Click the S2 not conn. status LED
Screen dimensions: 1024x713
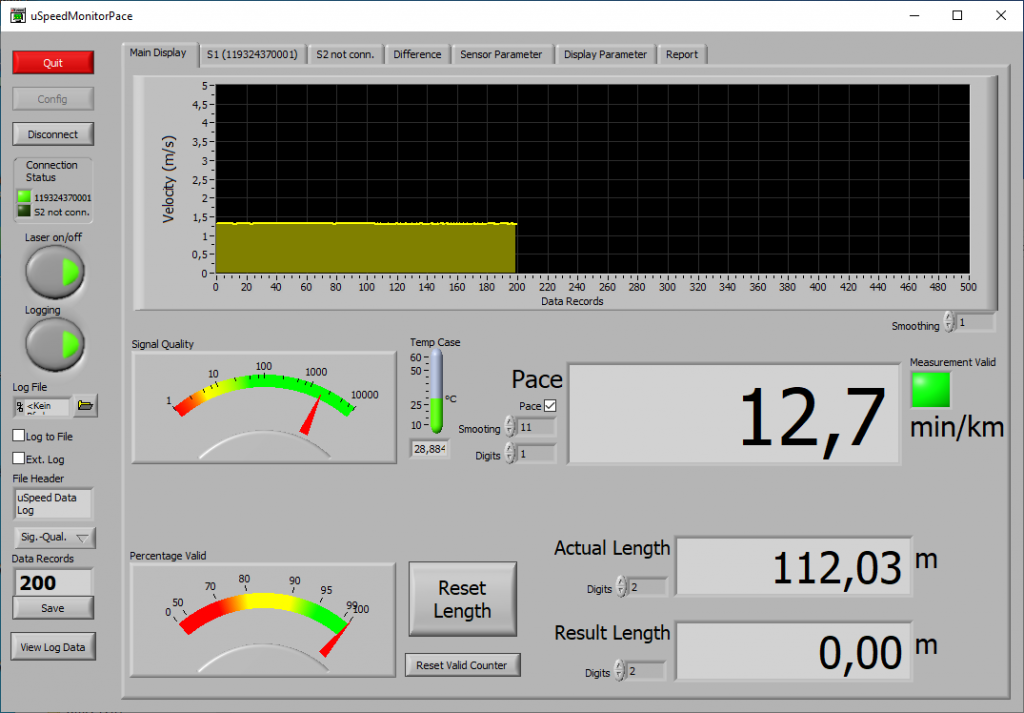25,211
